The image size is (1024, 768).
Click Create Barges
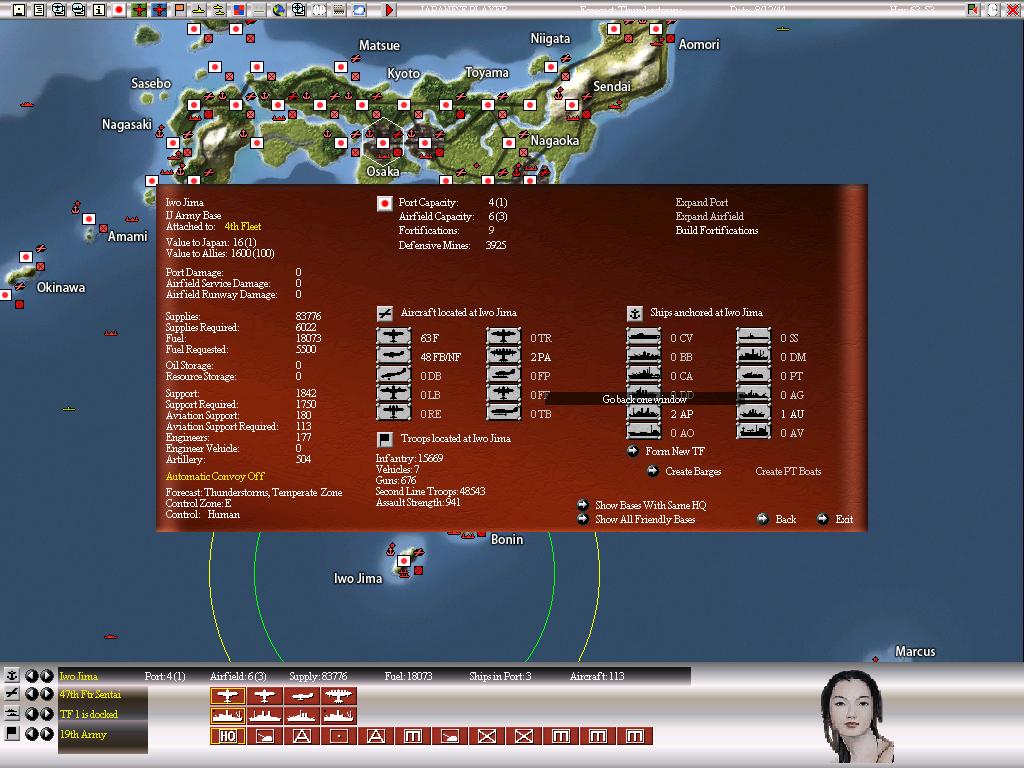pos(693,471)
